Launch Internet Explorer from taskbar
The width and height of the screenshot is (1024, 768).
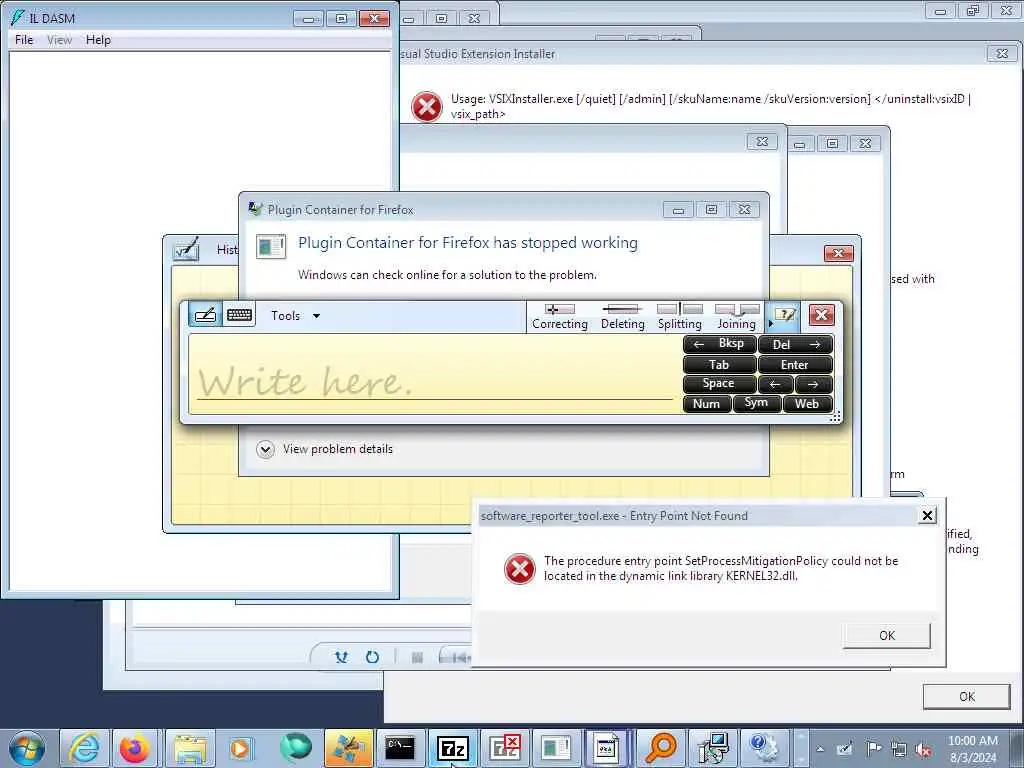[x=84, y=748]
